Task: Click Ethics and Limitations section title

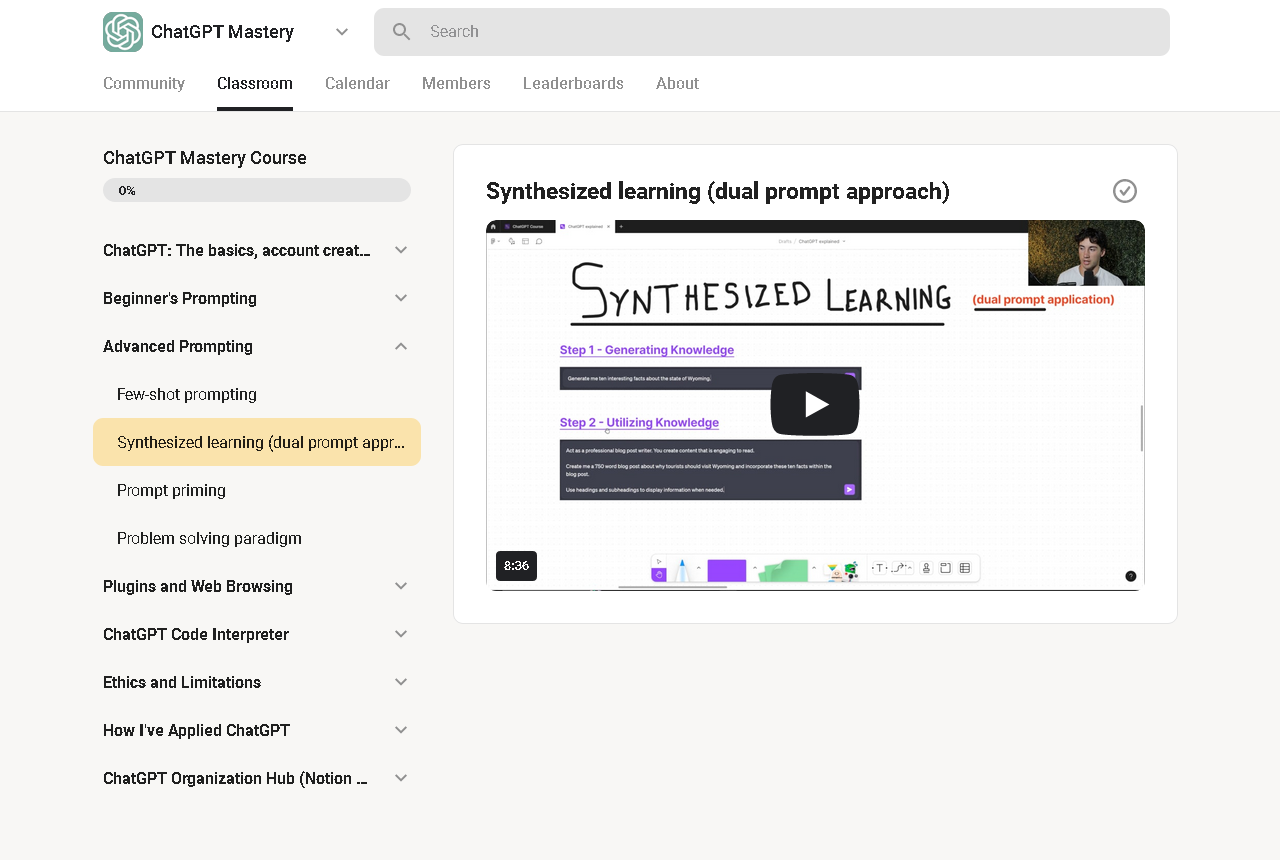Action: (x=182, y=682)
